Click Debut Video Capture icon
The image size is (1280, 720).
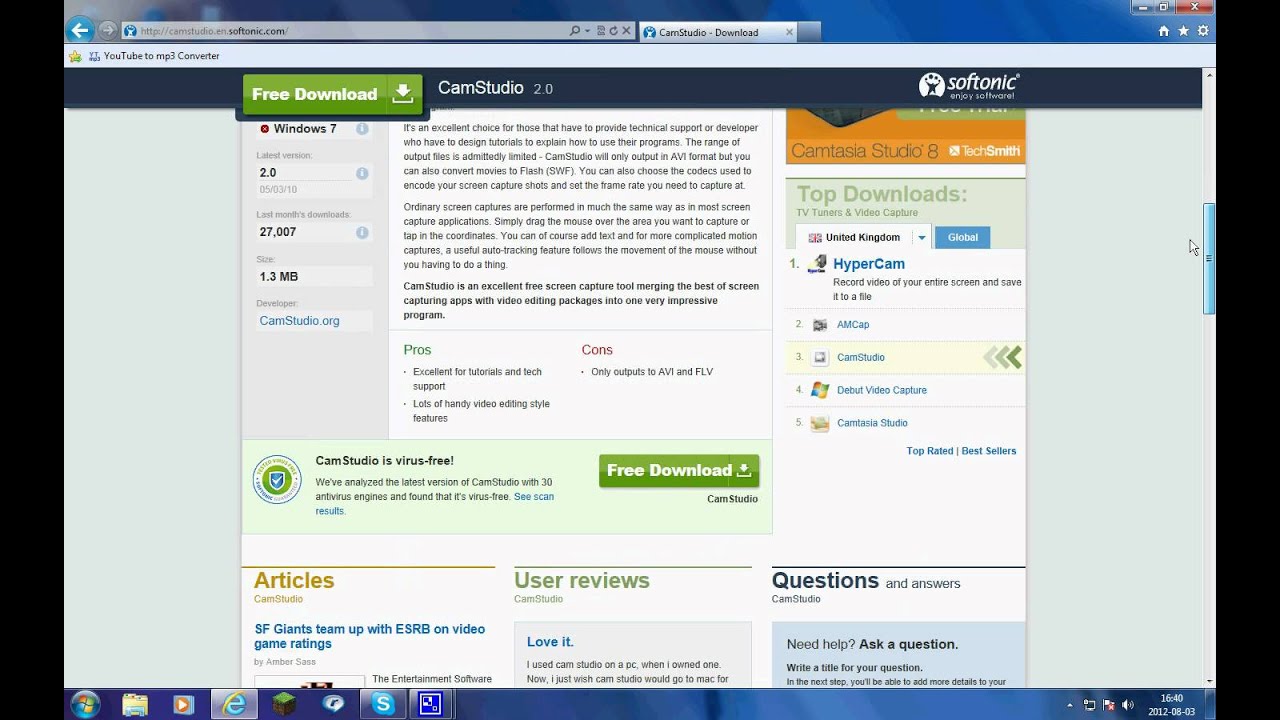pos(820,390)
